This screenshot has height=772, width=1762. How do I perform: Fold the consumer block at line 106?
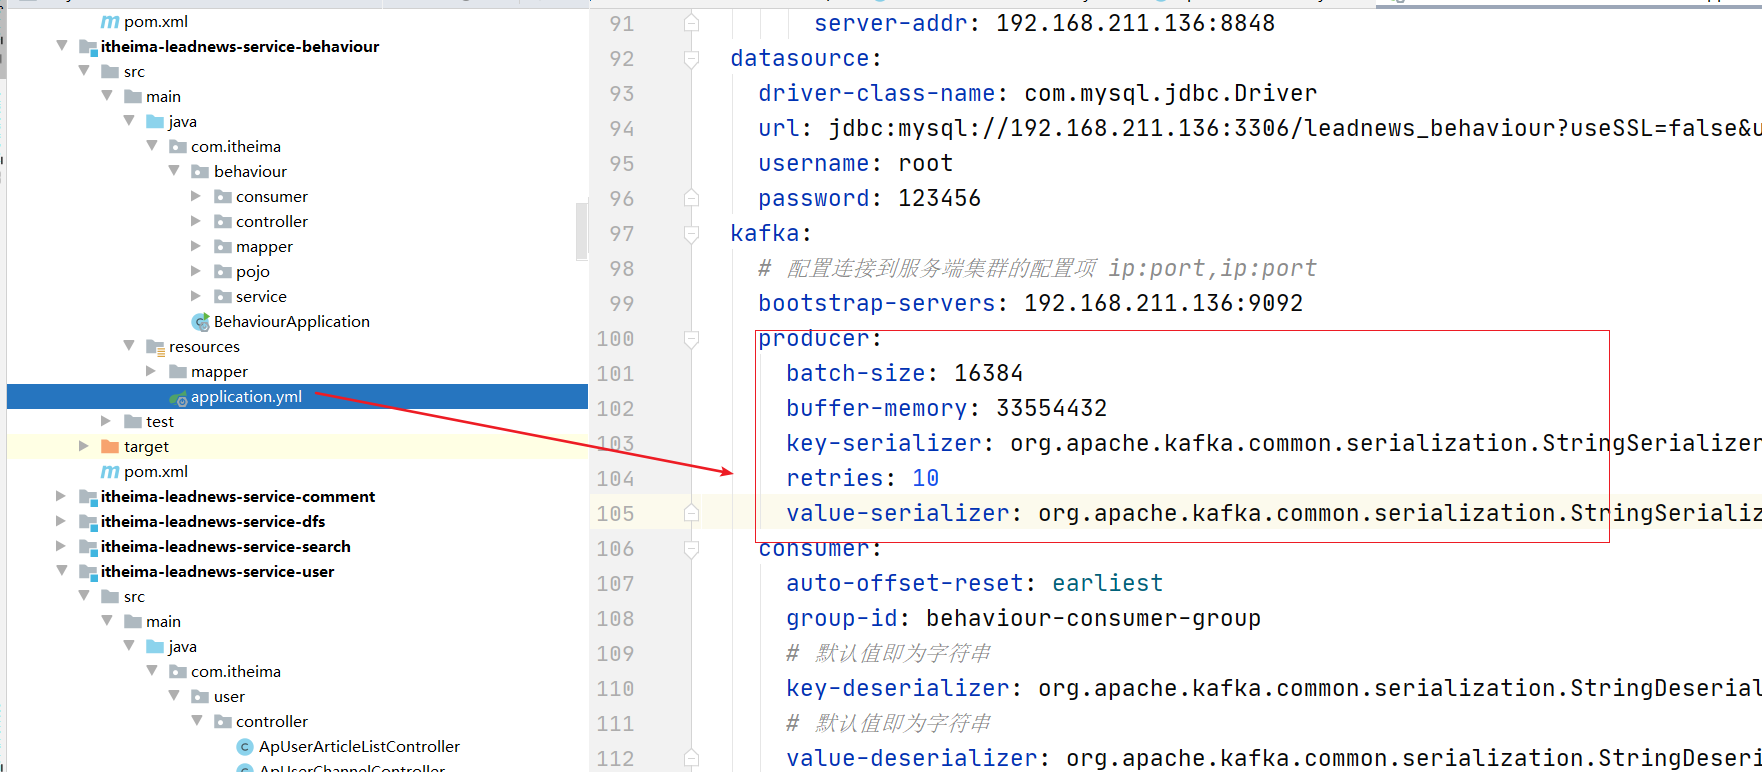point(691,548)
